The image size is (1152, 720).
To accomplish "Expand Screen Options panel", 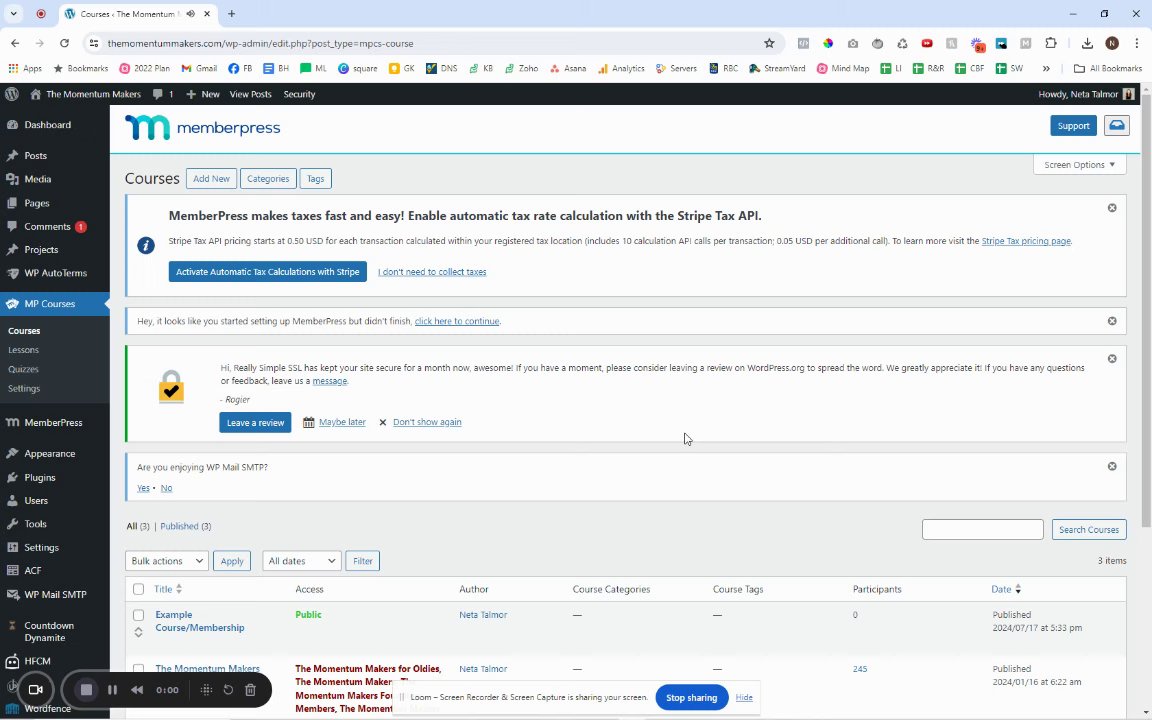I will pos(1079,165).
